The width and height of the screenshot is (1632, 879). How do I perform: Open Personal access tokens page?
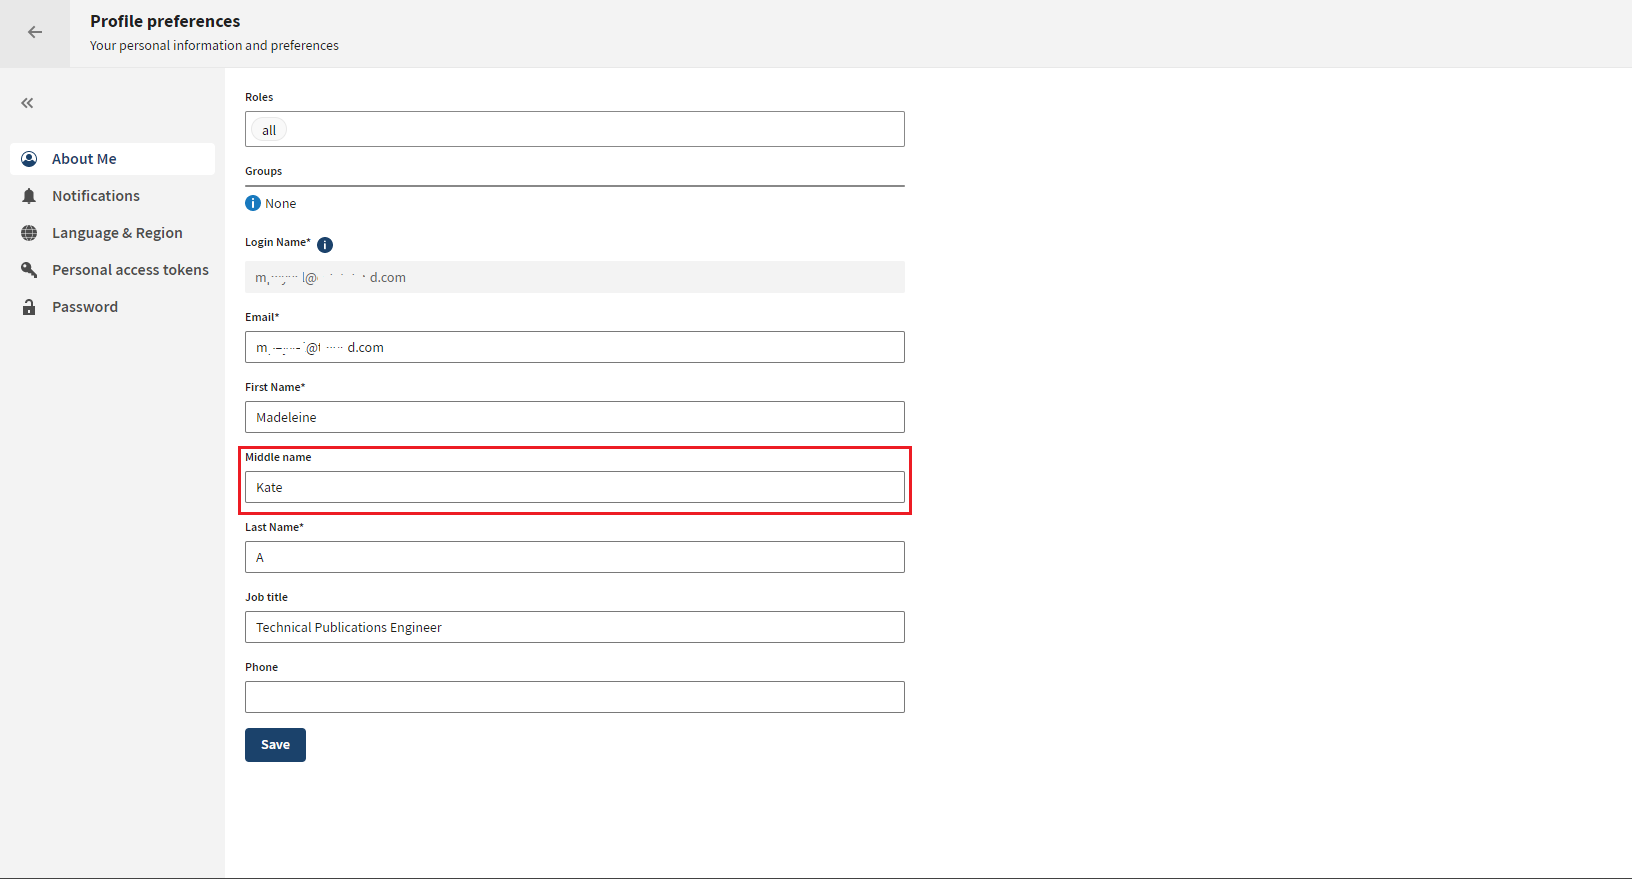[x=130, y=270]
